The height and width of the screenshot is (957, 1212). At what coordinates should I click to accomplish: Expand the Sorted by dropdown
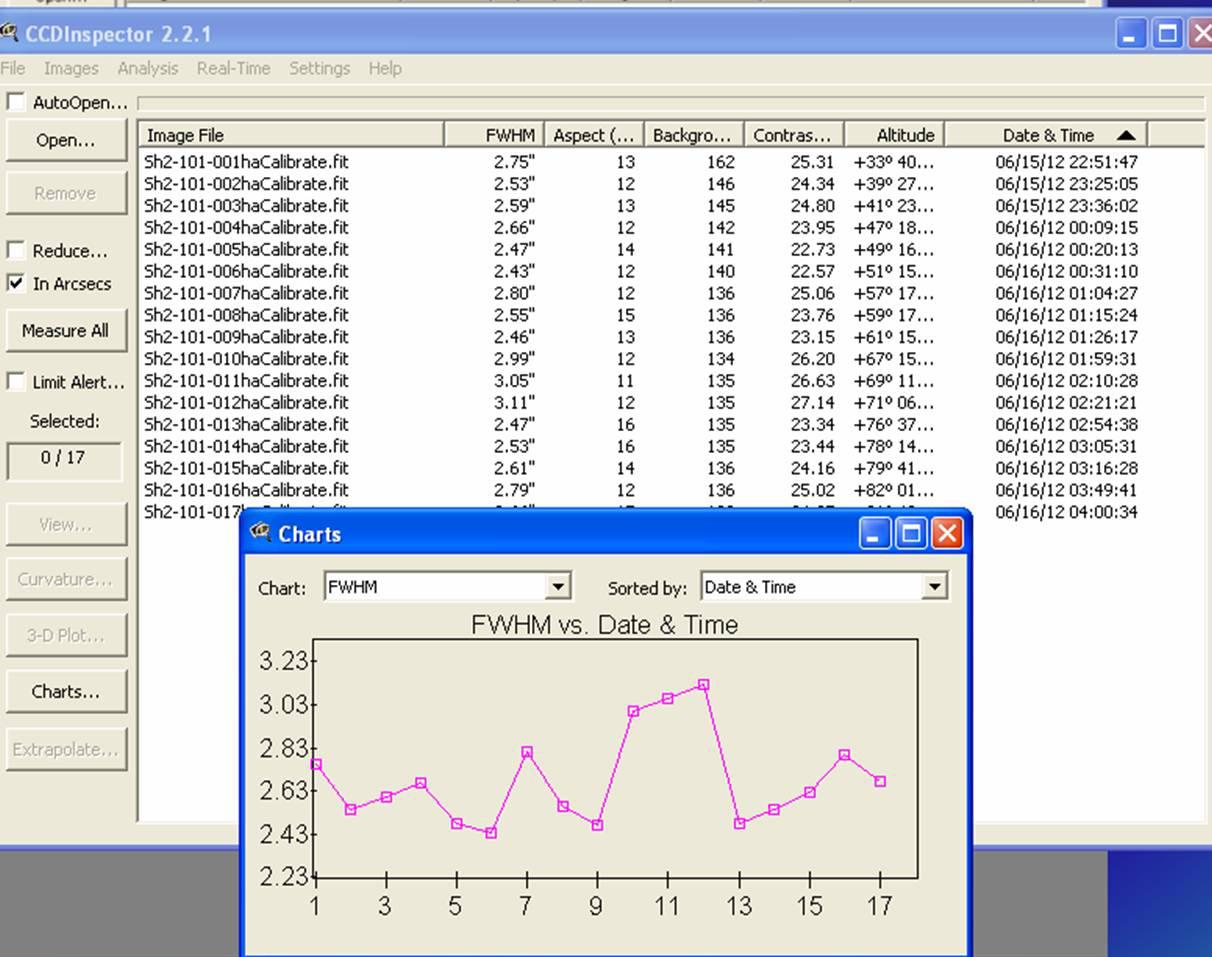coord(934,587)
